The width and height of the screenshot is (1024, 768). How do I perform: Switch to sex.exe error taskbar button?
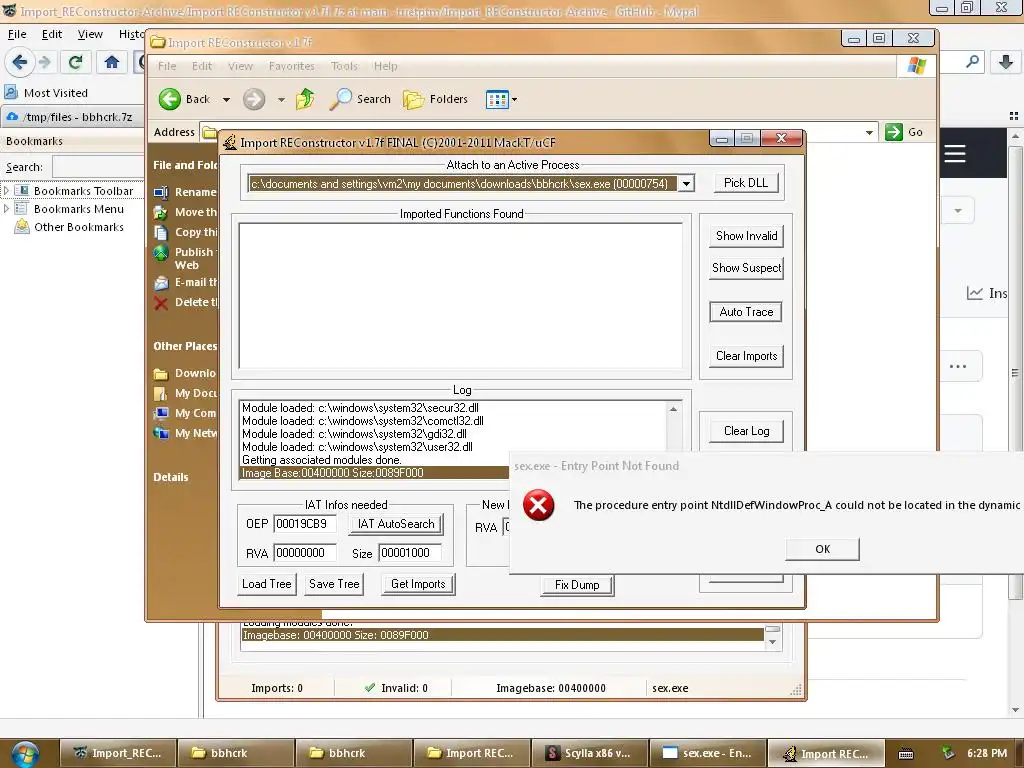708,753
